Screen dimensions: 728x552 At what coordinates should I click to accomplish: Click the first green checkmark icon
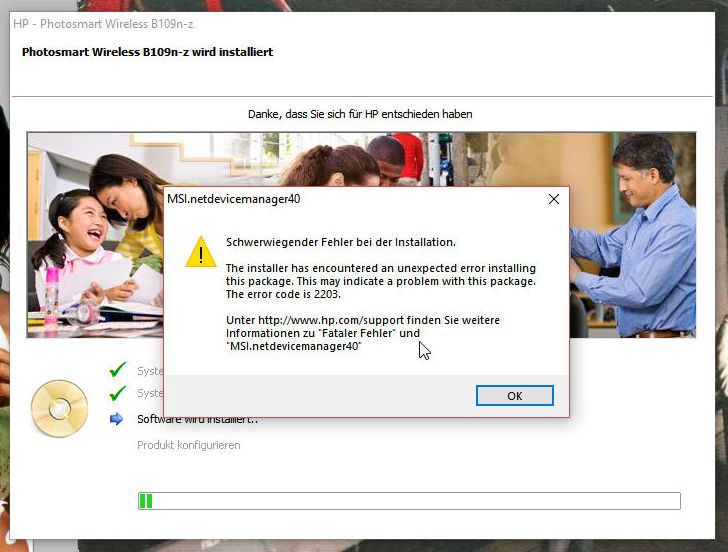[x=117, y=370]
